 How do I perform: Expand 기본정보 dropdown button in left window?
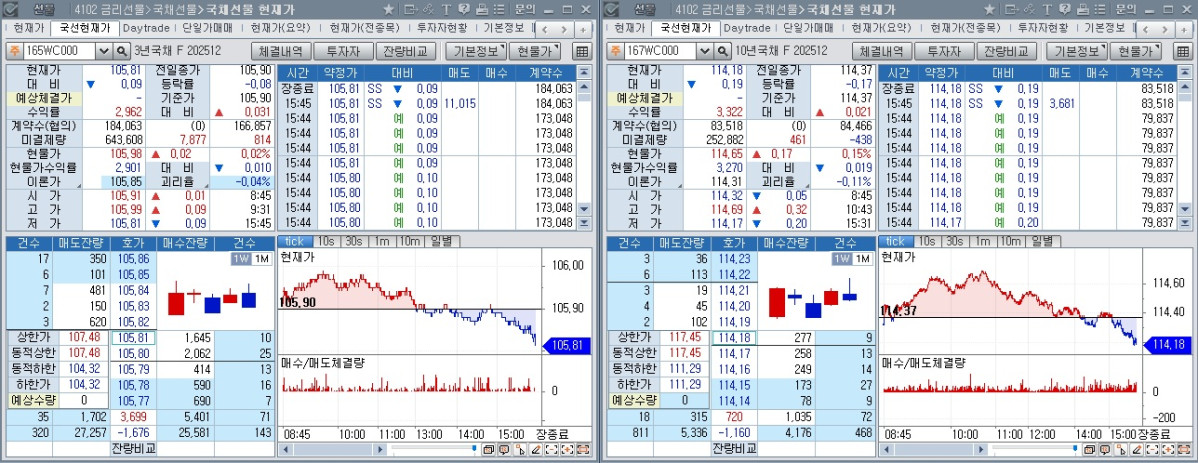coord(477,51)
